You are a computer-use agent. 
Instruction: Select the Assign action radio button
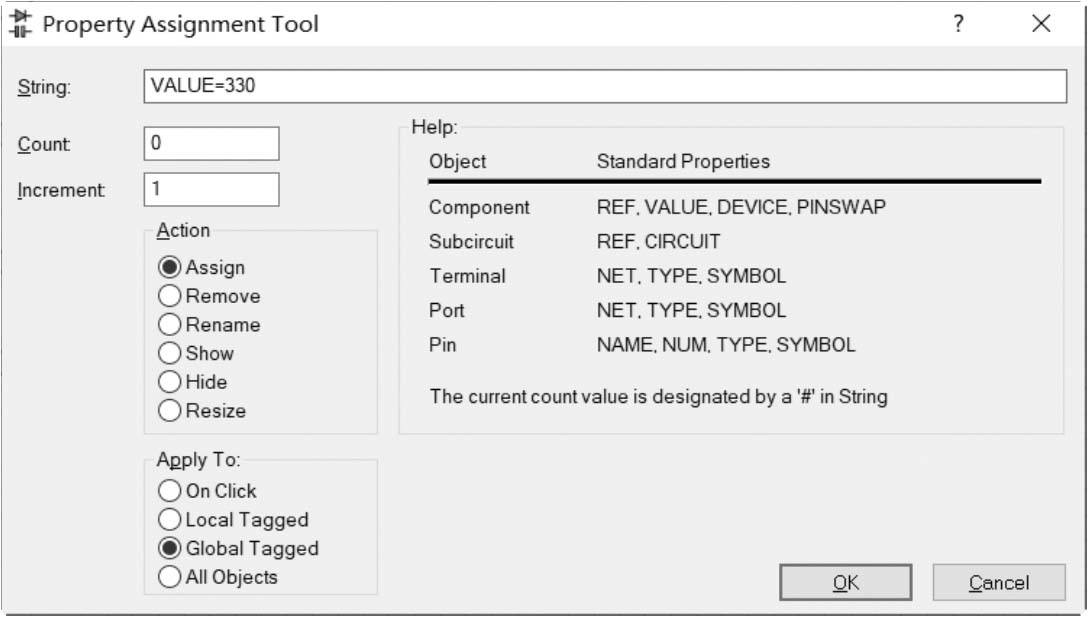(170, 268)
